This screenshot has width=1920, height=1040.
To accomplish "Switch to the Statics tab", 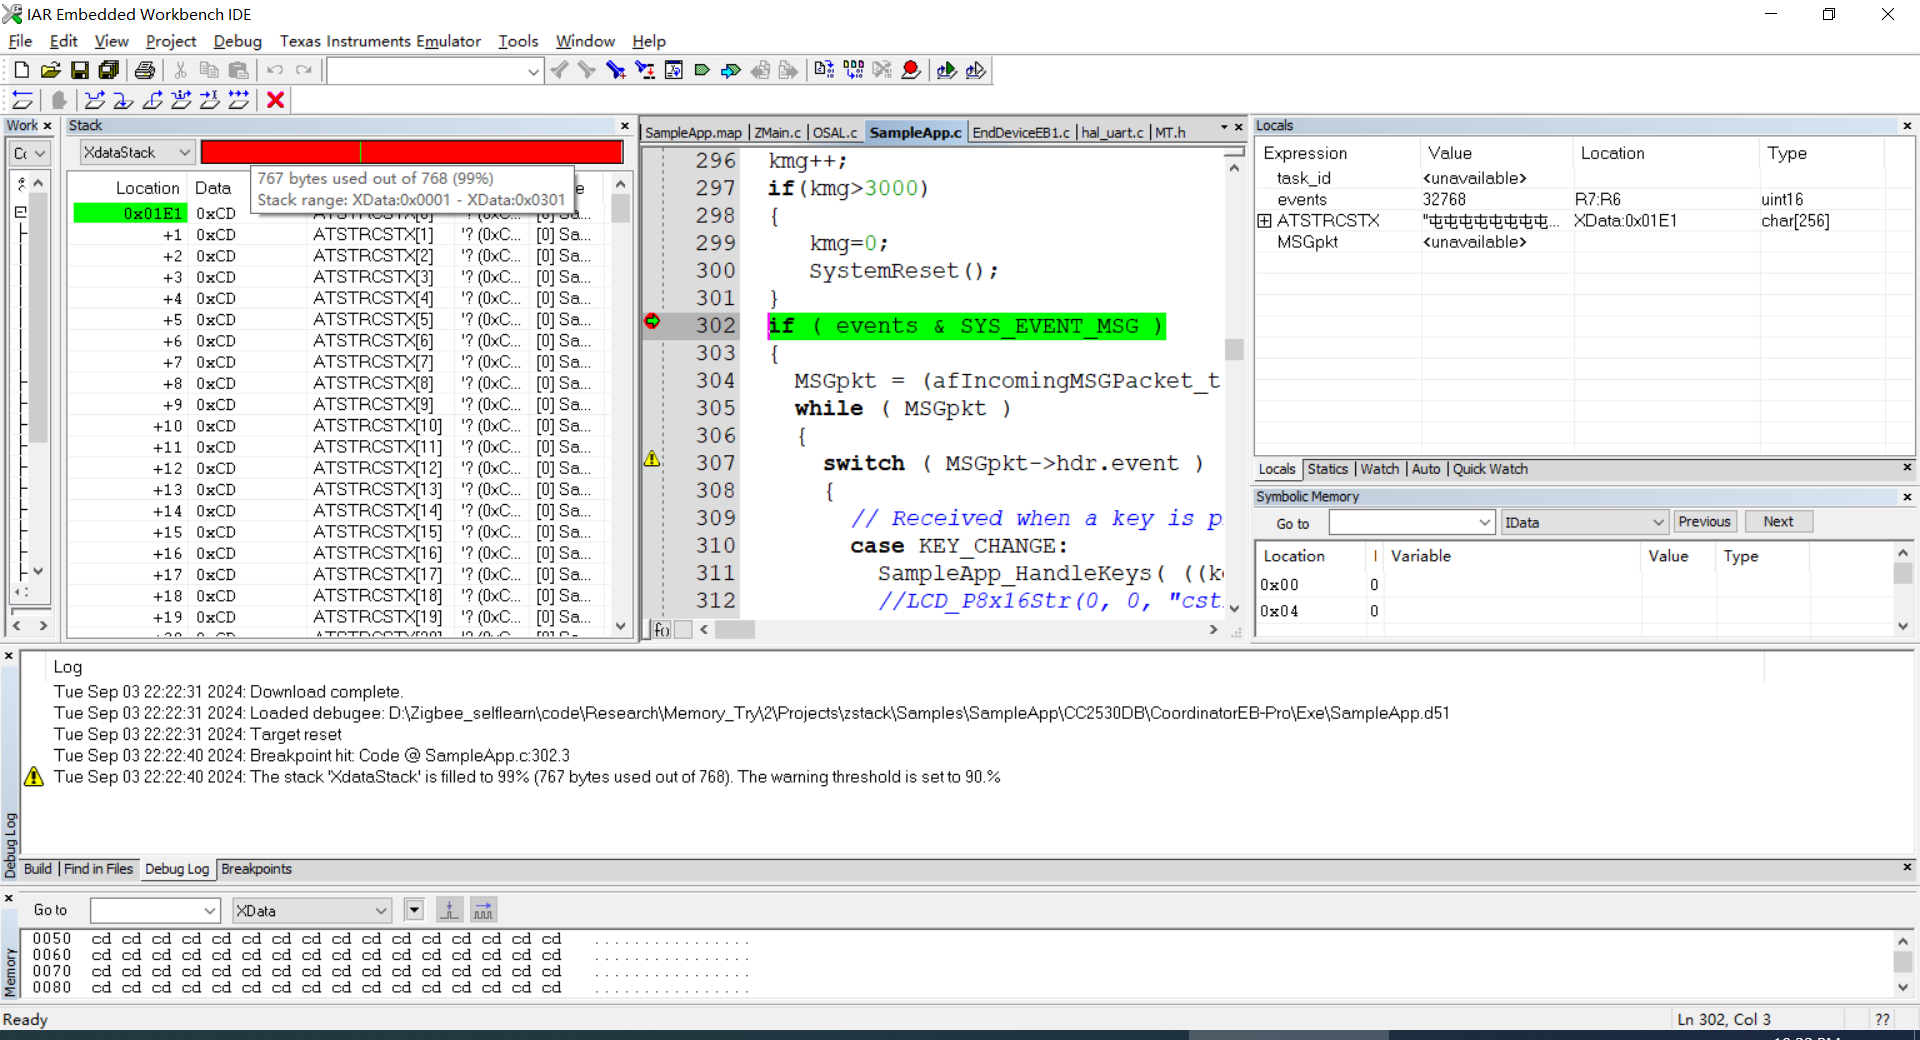I will [1327, 469].
